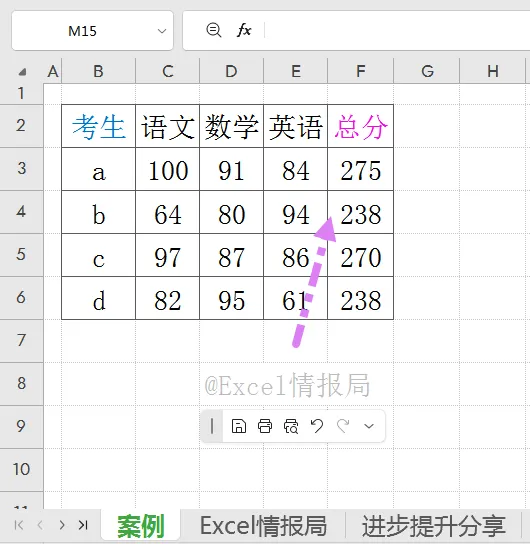Expand the quick access toolbar chevron
The height and width of the screenshot is (544, 530).
click(369, 426)
